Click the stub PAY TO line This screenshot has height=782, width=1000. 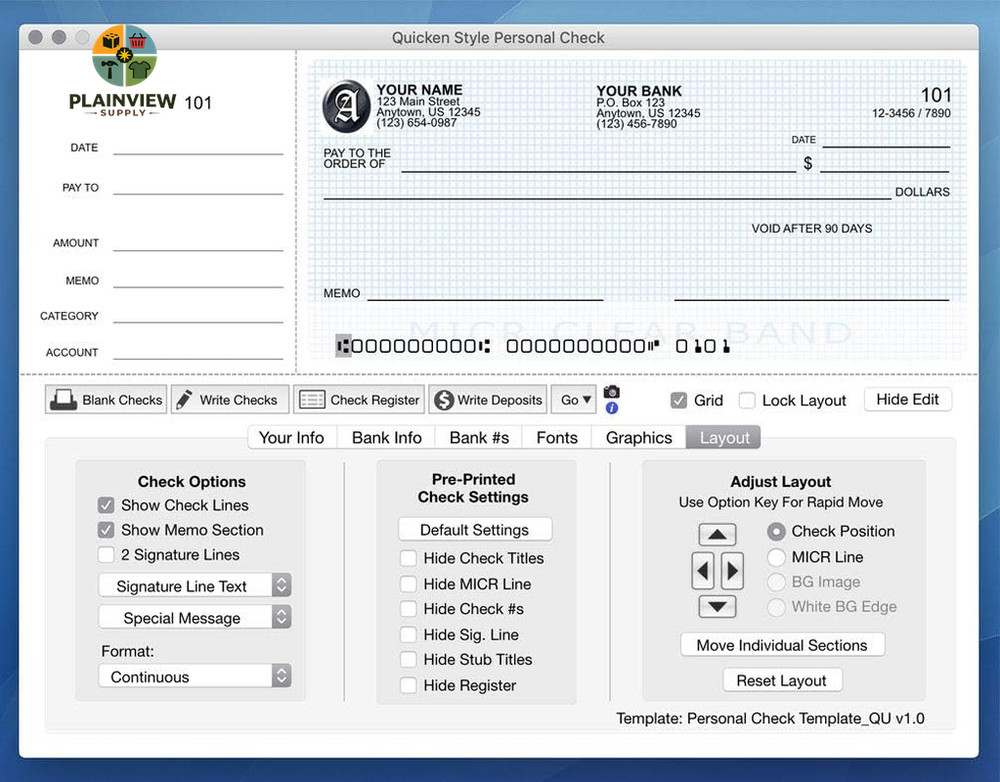(x=198, y=193)
